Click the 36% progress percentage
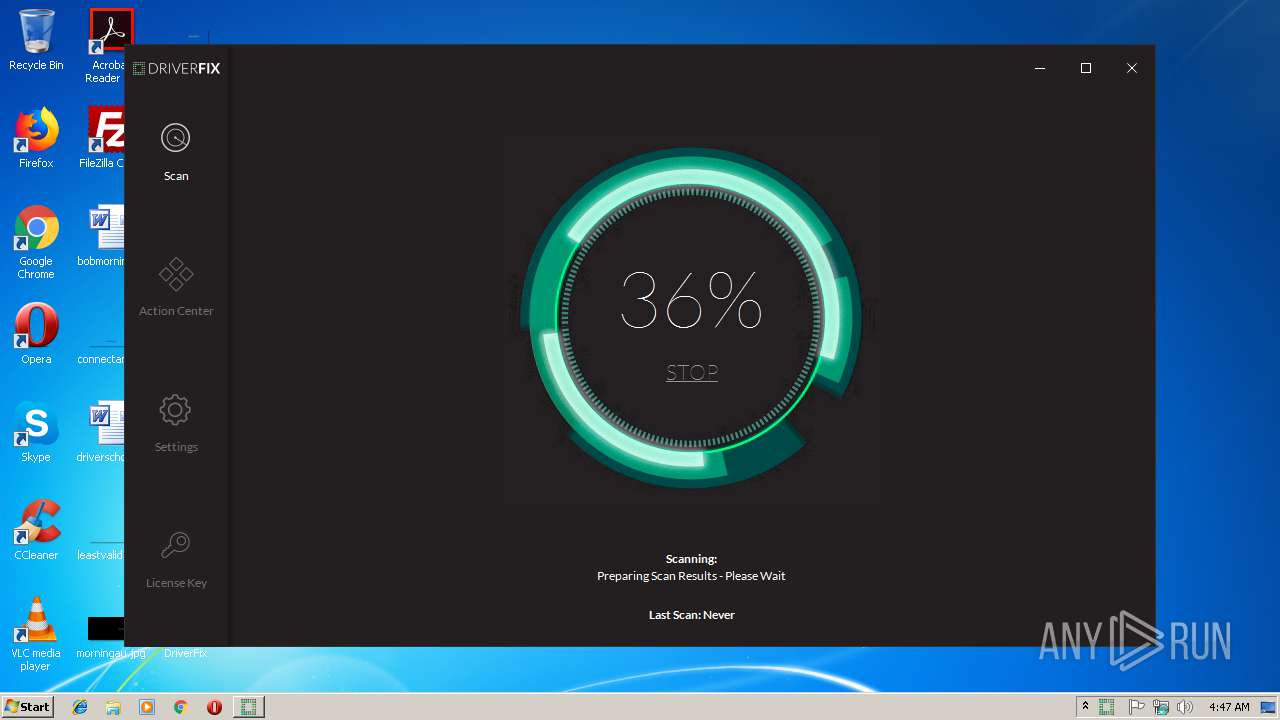The width and height of the screenshot is (1280, 720). tap(691, 300)
